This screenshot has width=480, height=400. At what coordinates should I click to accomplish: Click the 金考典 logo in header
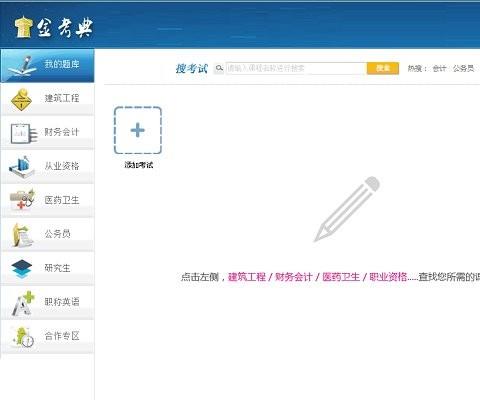pyautogui.click(x=53, y=27)
